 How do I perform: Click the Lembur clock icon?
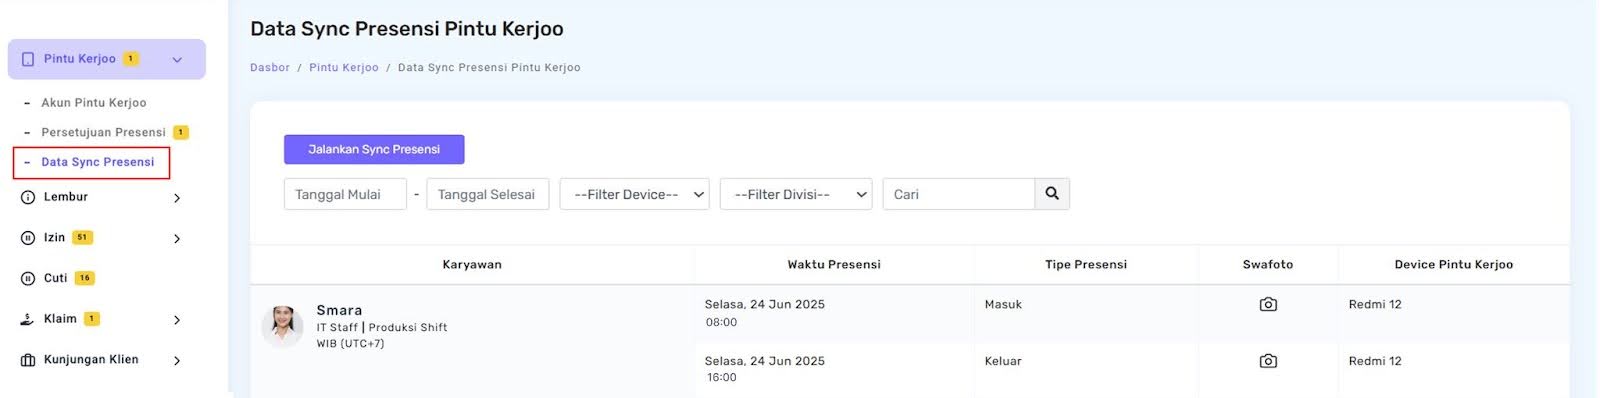28,198
